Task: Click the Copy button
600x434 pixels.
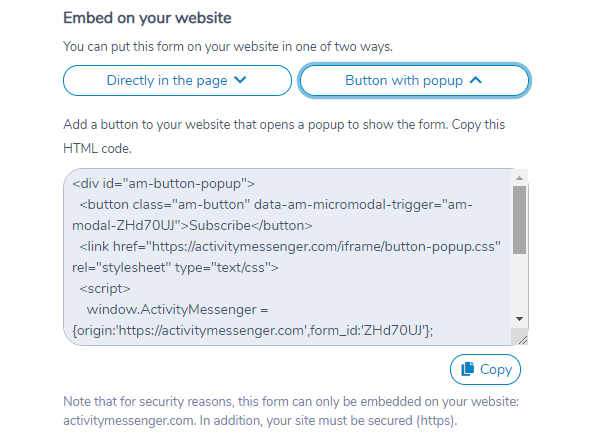Action: (x=485, y=369)
